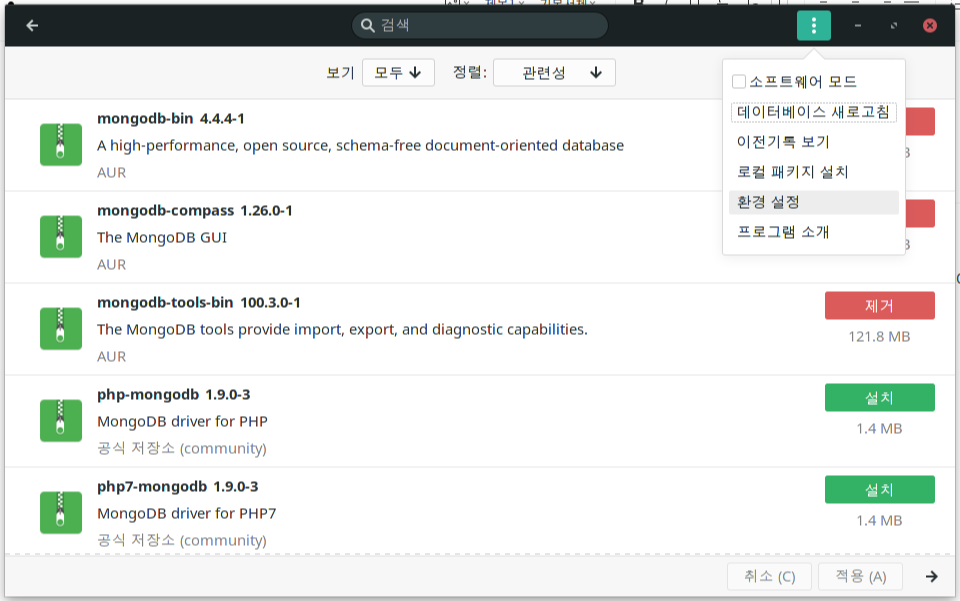
Task: Restore the package manager window size
Action: click(x=894, y=26)
